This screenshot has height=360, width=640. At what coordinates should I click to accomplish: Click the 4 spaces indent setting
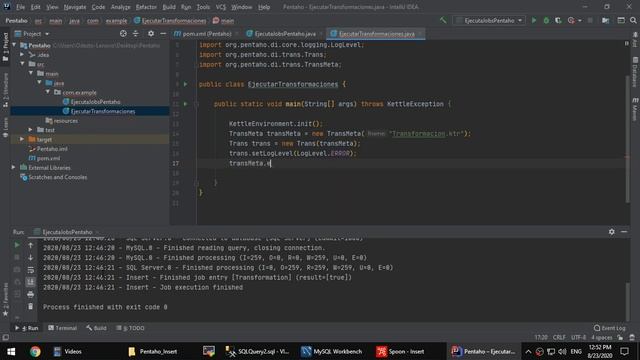602,338
